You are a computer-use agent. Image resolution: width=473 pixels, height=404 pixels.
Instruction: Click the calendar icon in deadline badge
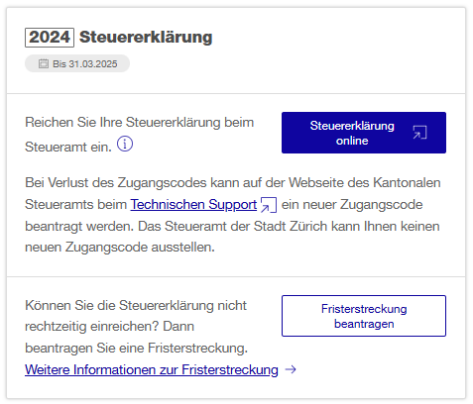[43, 63]
